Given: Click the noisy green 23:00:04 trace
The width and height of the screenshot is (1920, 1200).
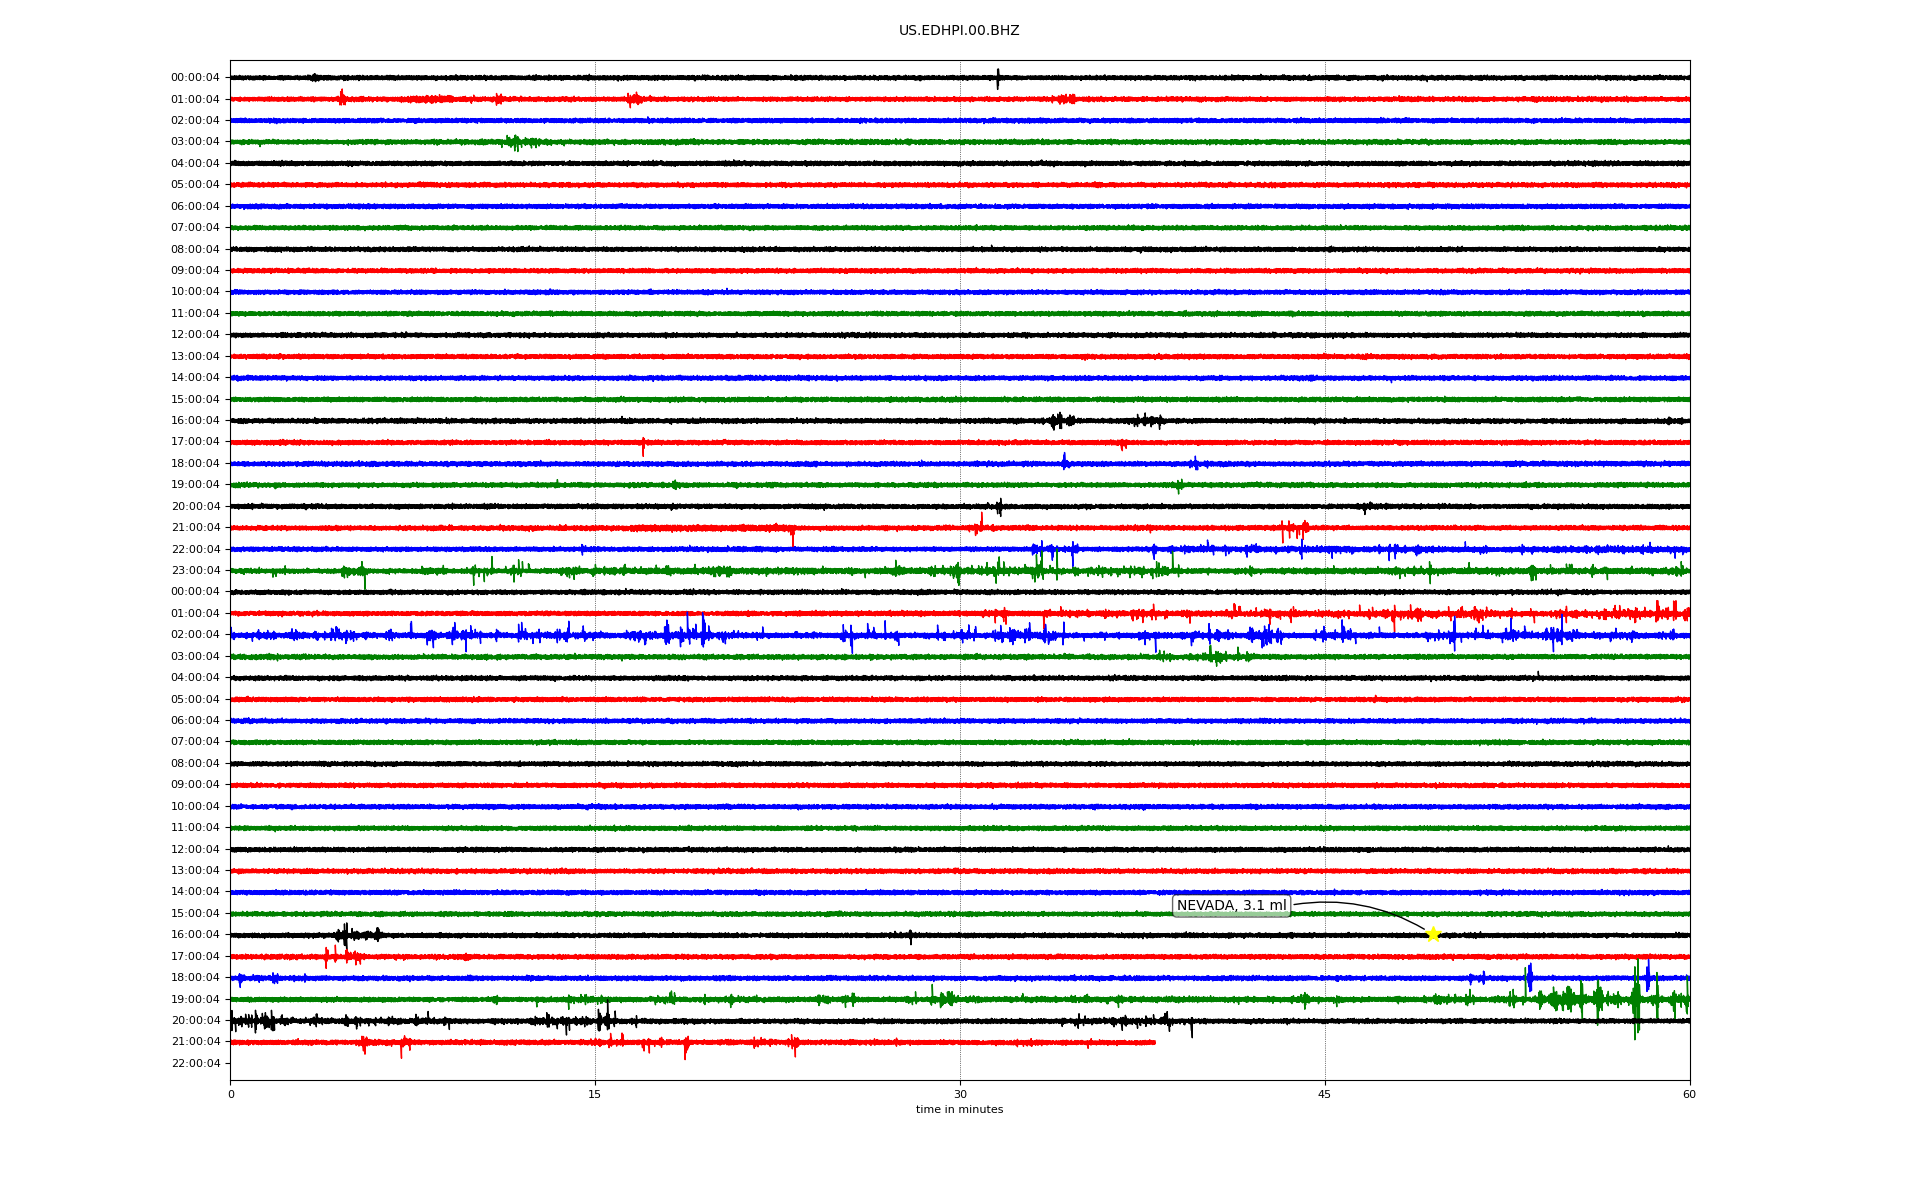Looking at the screenshot, I should (700, 571).
